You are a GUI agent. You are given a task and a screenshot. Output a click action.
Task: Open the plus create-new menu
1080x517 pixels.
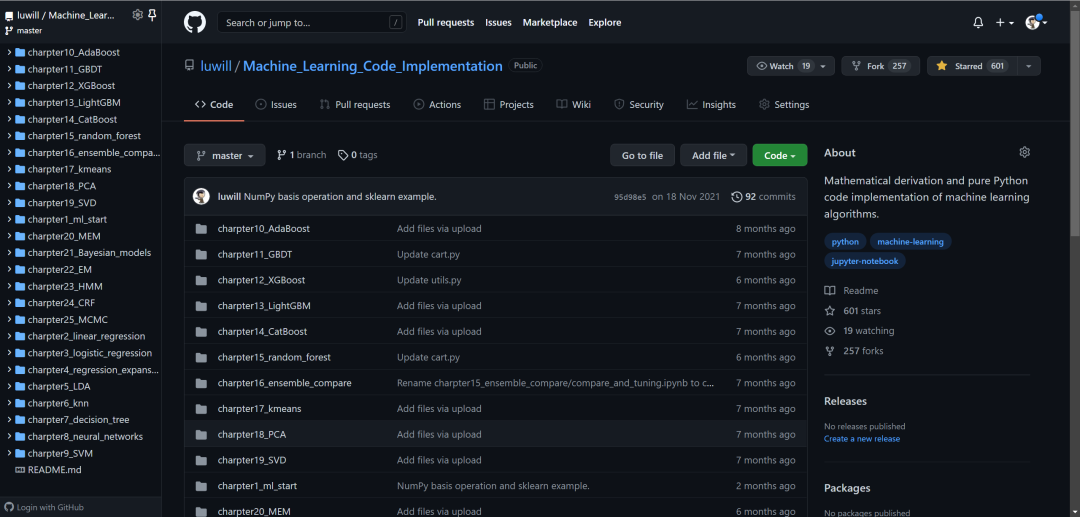click(x=1004, y=23)
